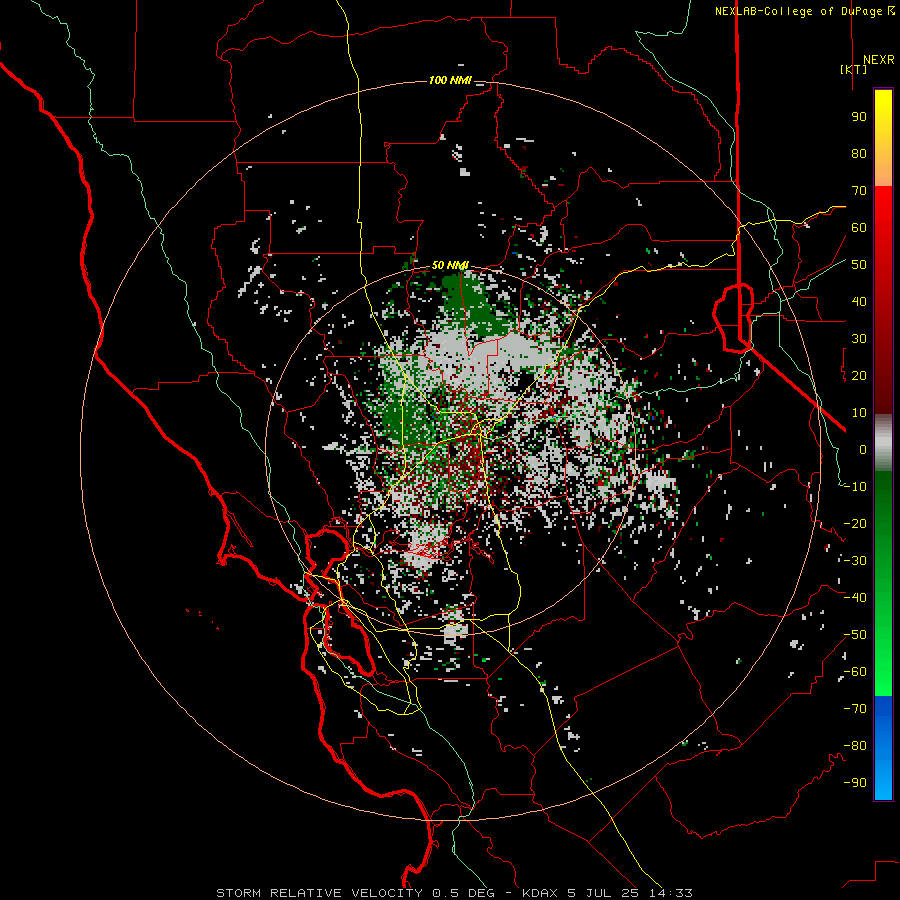Click the -70 value on velocity scale

pos(855,709)
